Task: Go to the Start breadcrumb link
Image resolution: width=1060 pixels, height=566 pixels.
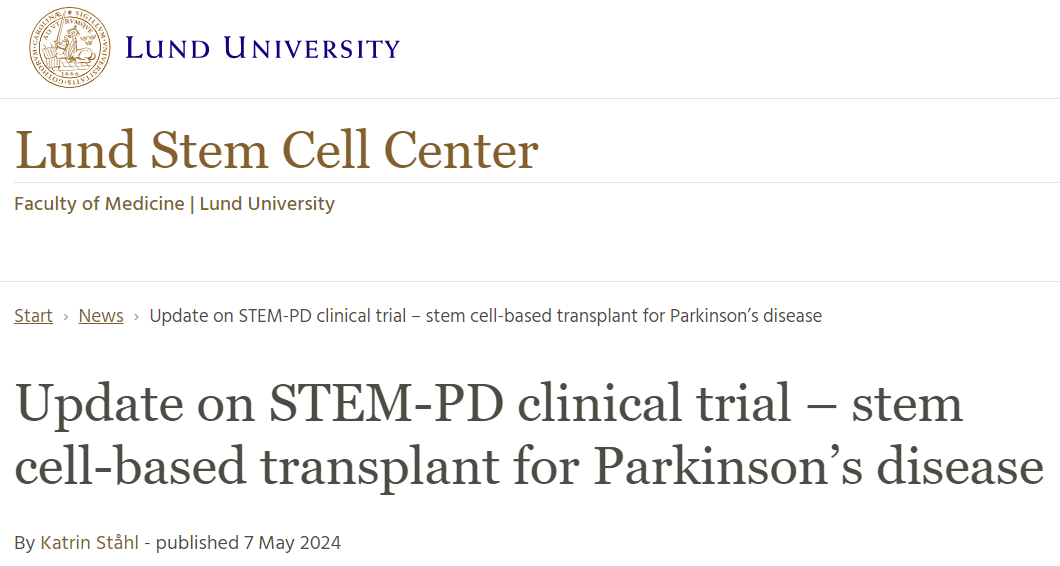Action: (33, 316)
